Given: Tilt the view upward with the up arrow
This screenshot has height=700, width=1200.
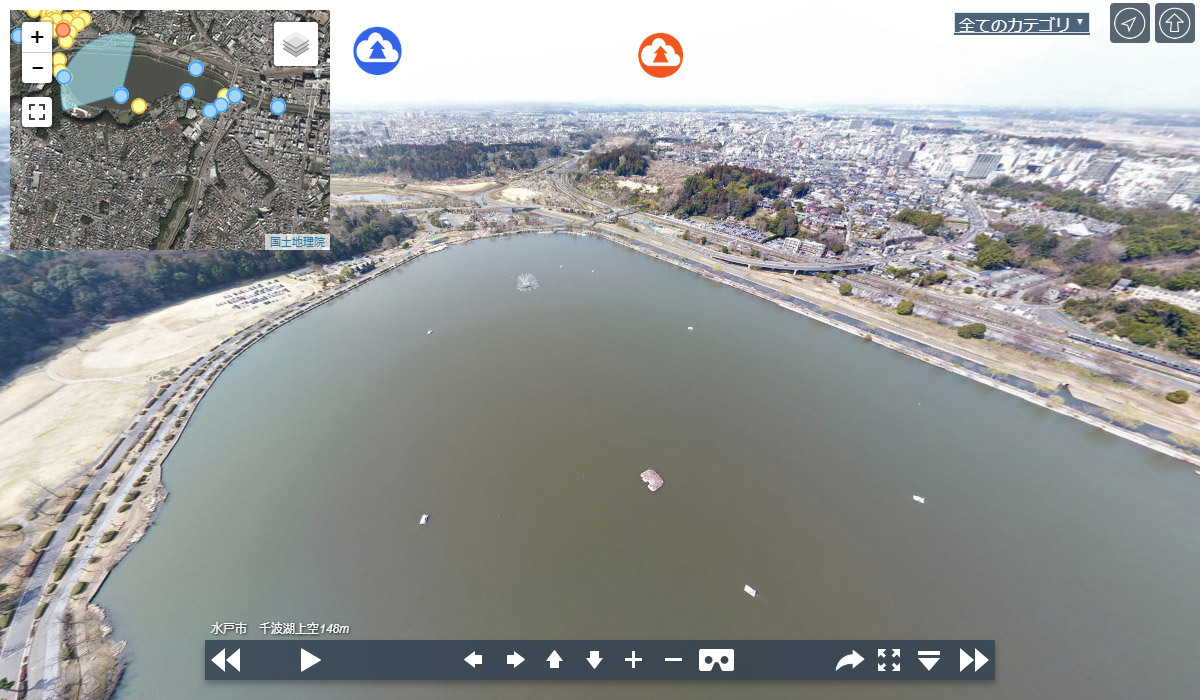Looking at the screenshot, I should [x=554, y=660].
